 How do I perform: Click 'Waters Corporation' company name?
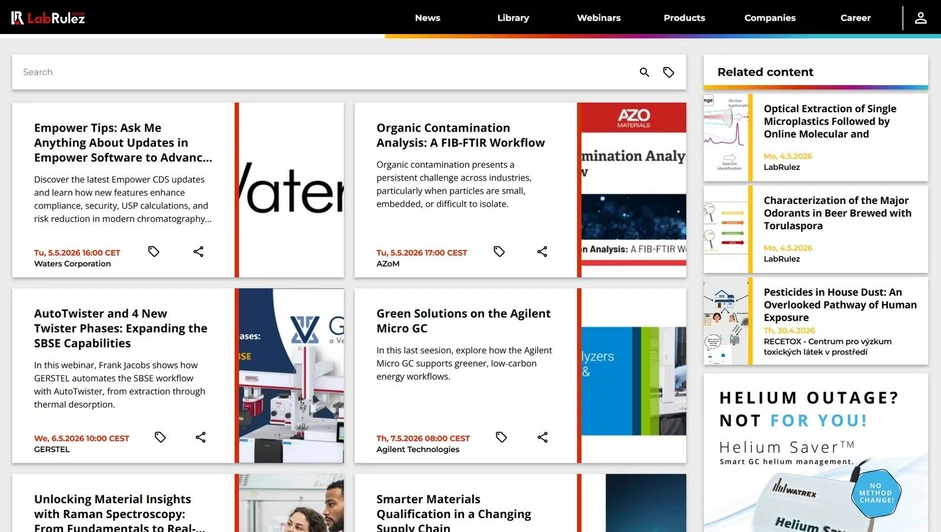(73, 264)
